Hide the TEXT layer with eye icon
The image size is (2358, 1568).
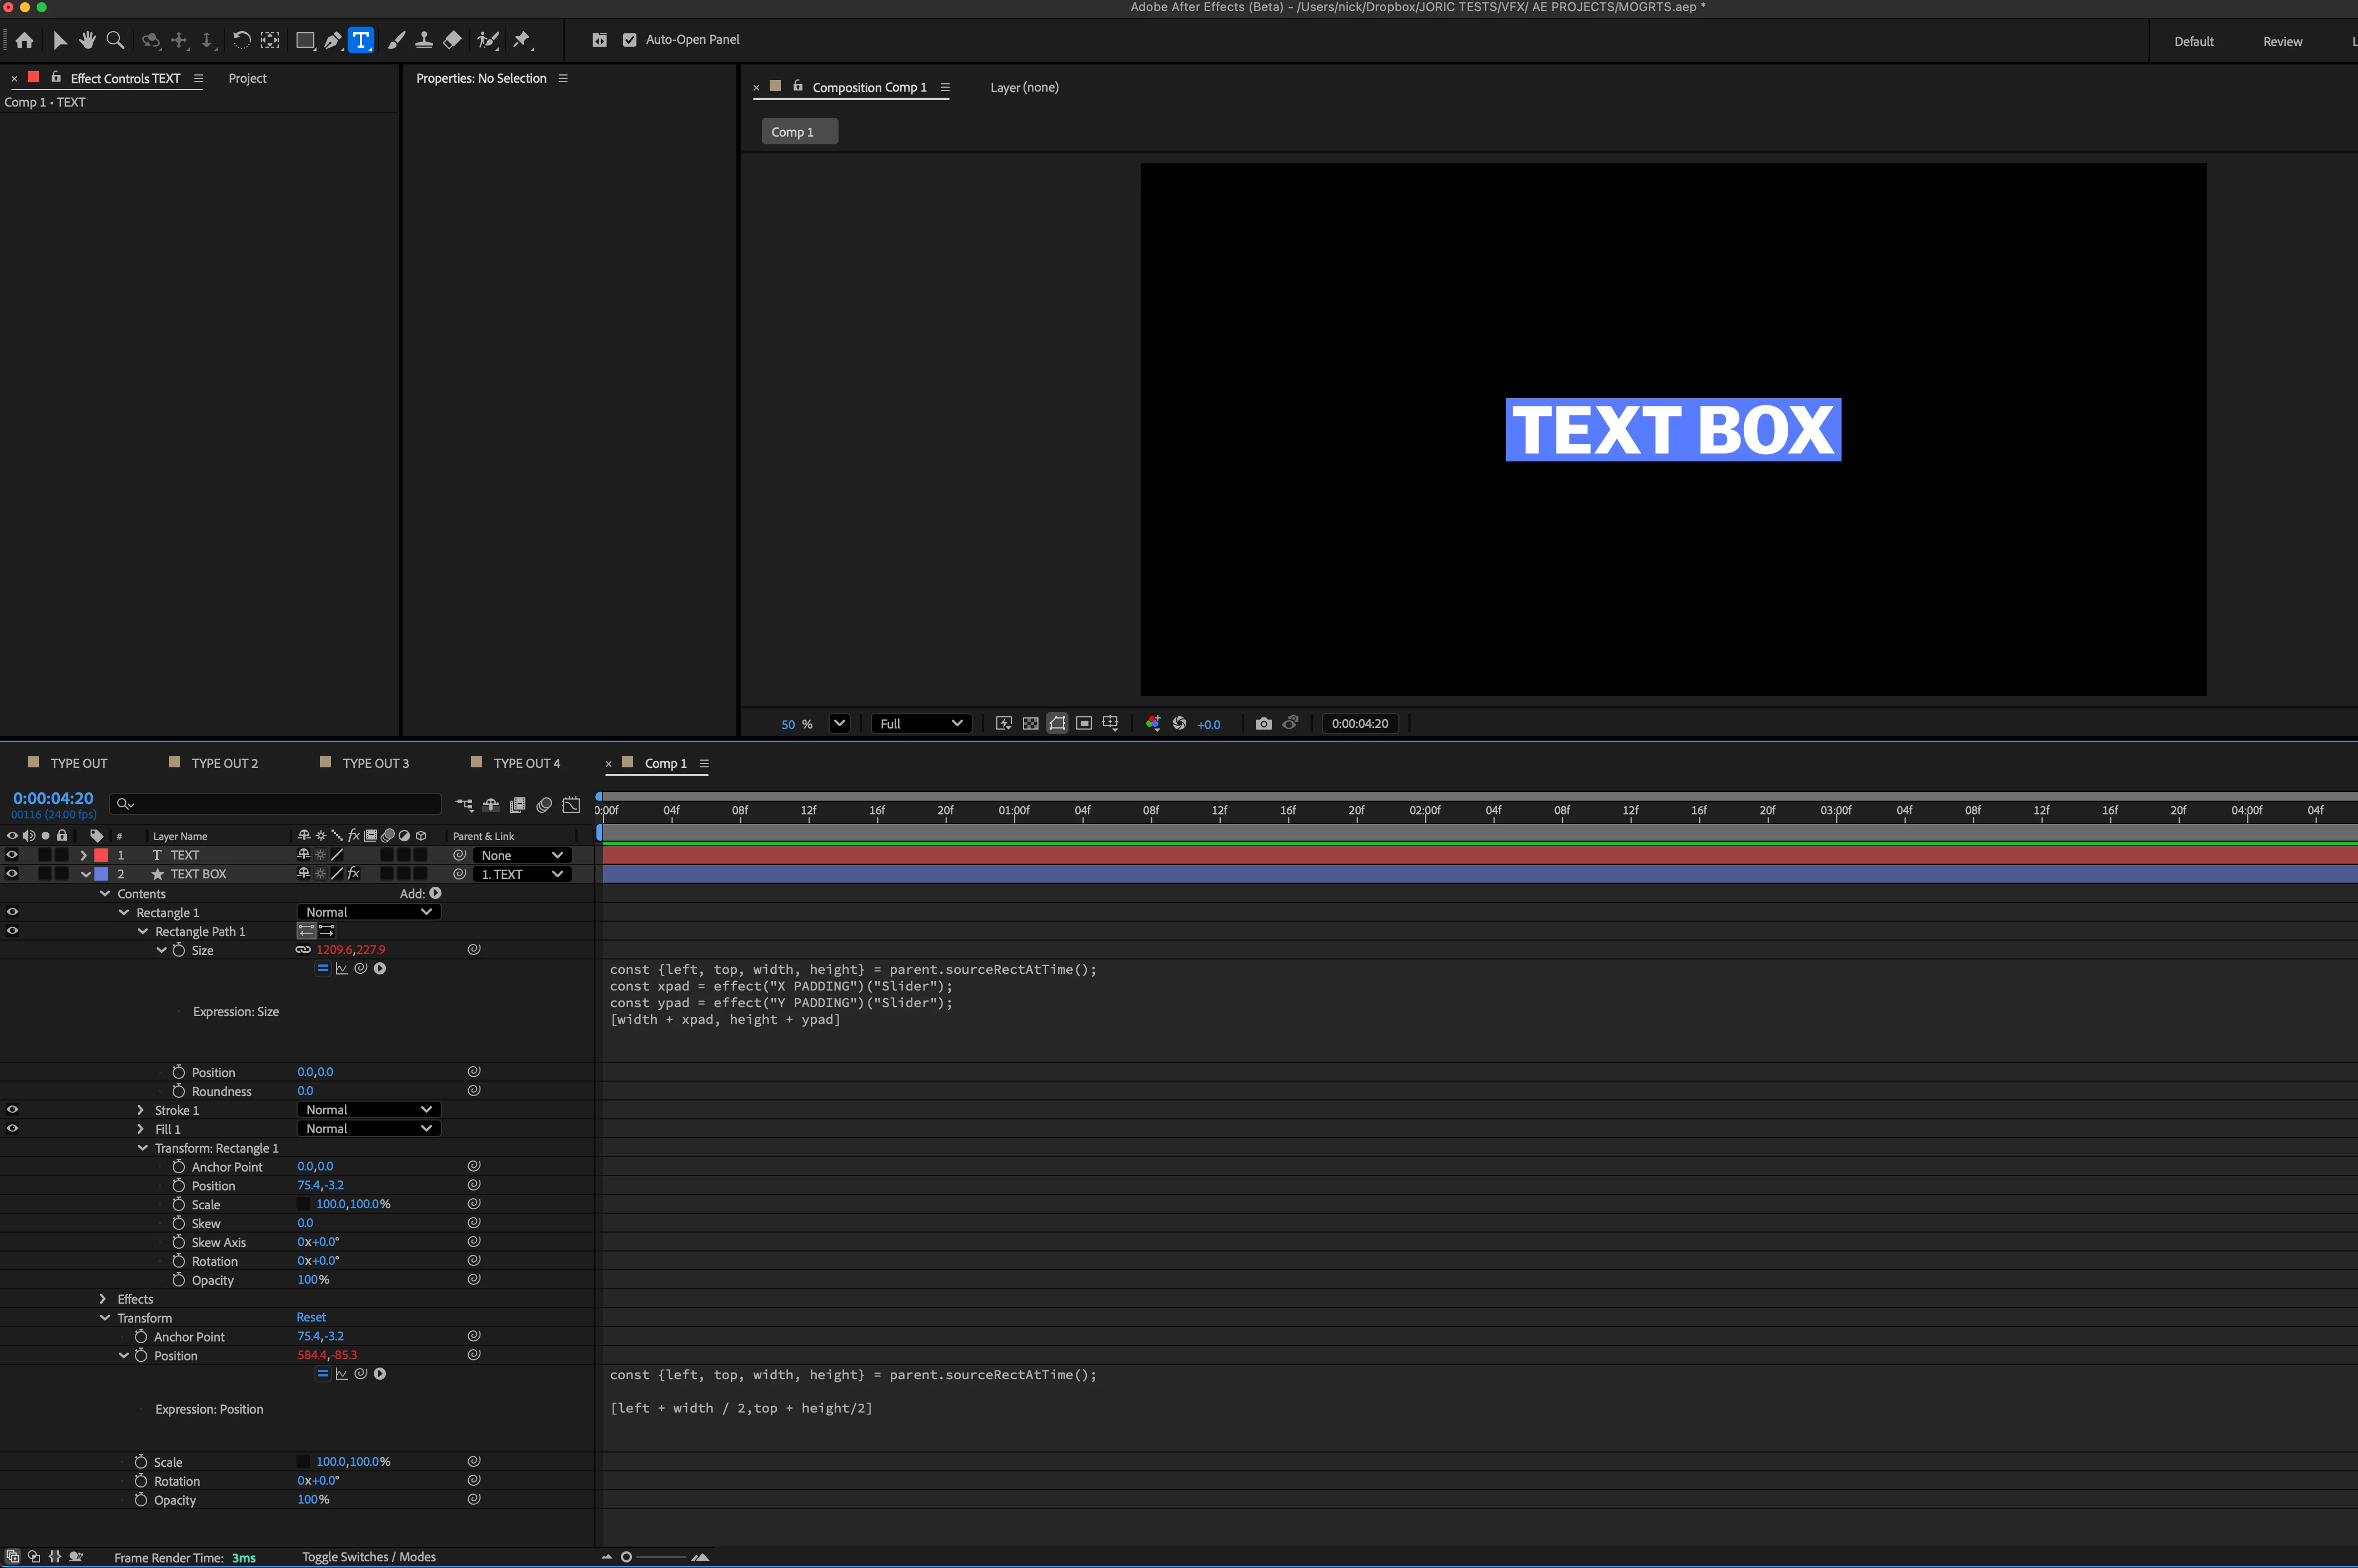[x=12, y=855]
